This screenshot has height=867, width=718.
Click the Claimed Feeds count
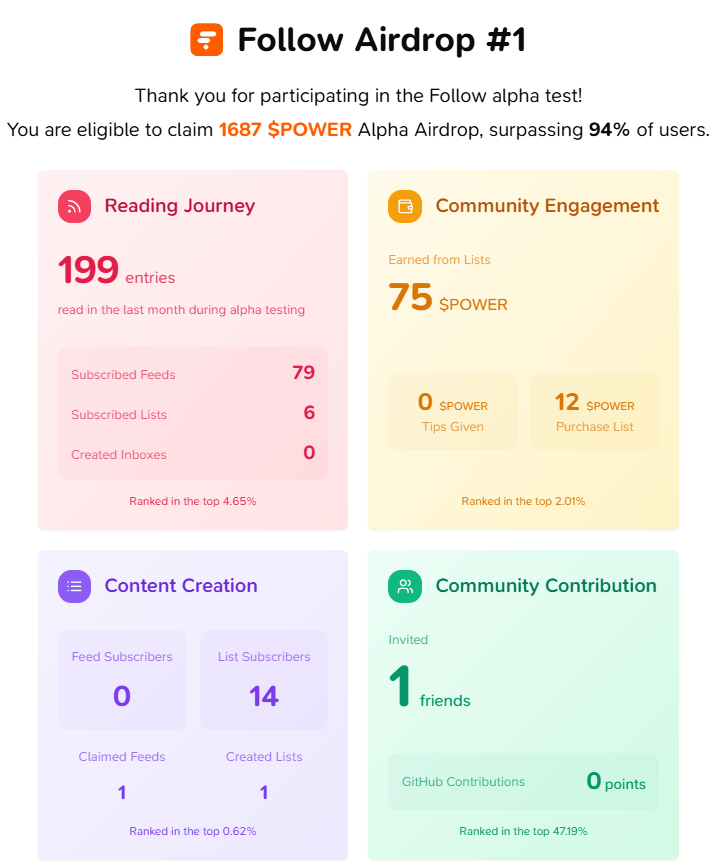(x=122, y=792)
